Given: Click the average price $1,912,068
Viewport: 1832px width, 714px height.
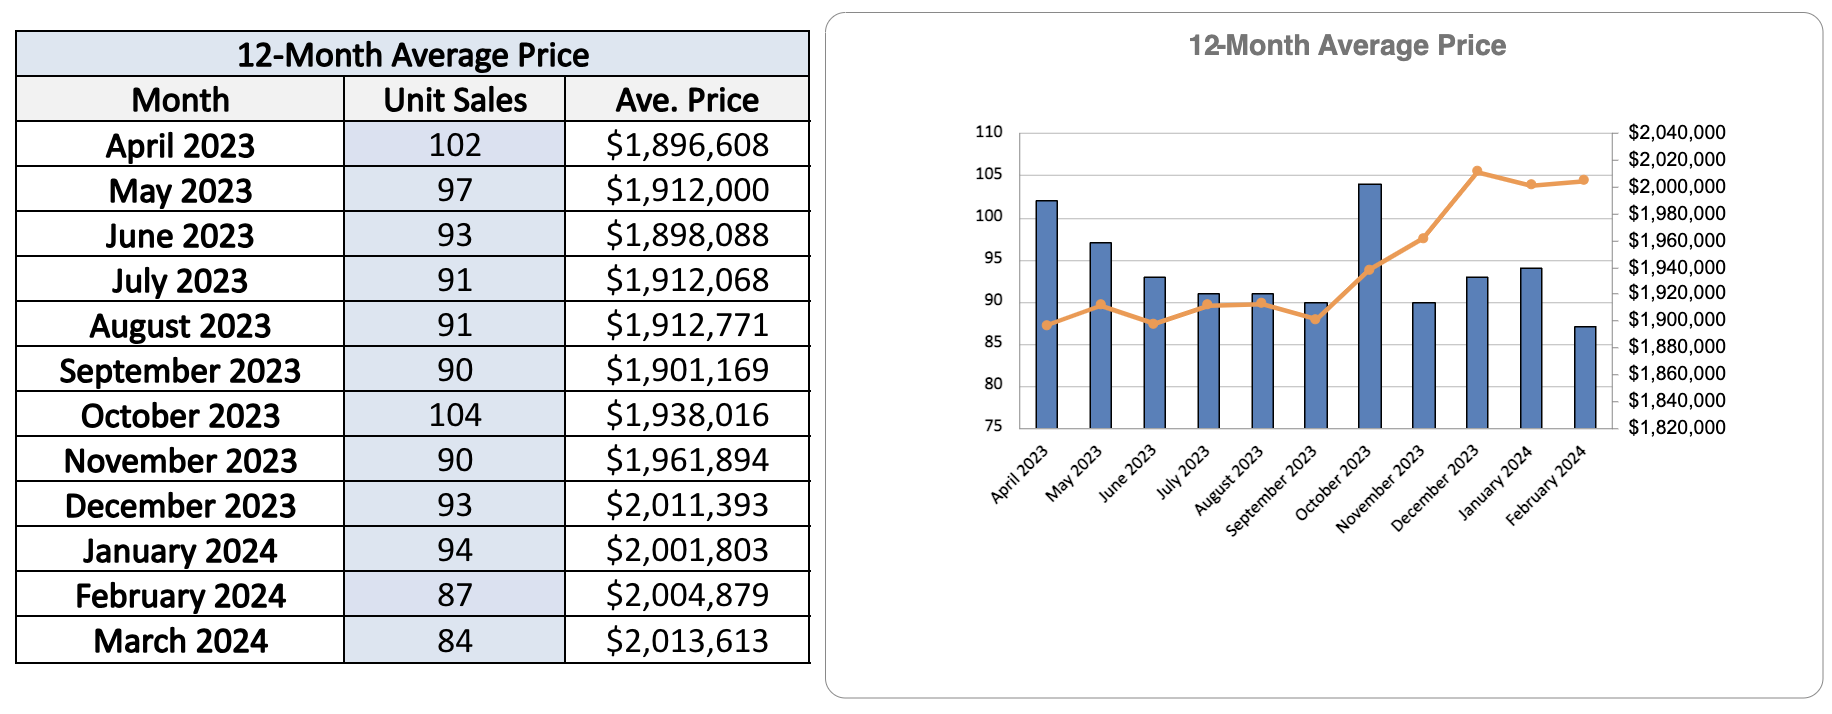Looking at the screenshot, I should point(687,280).
